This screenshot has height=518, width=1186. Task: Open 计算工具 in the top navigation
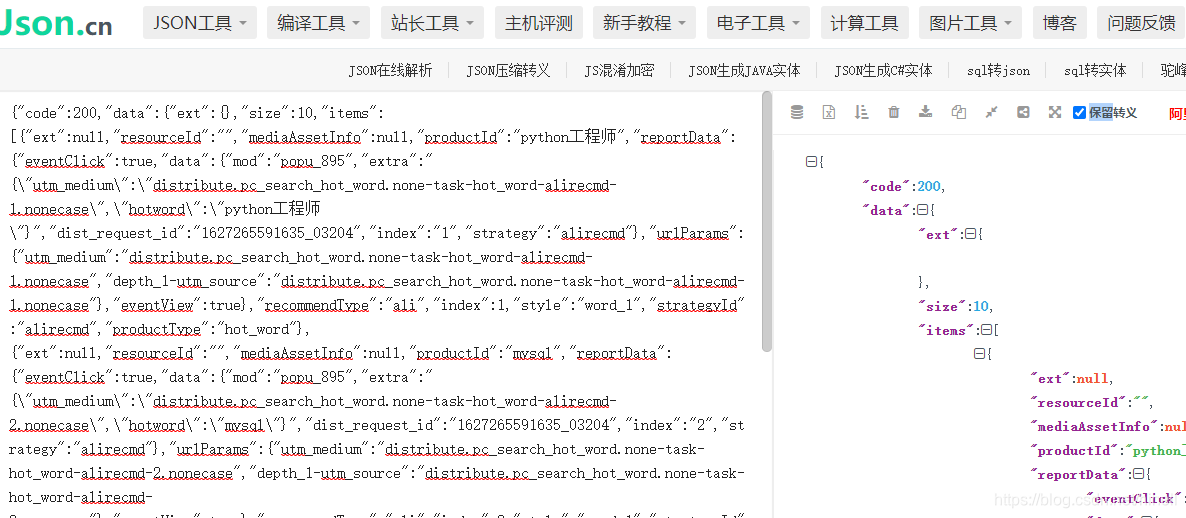[865, 23]
